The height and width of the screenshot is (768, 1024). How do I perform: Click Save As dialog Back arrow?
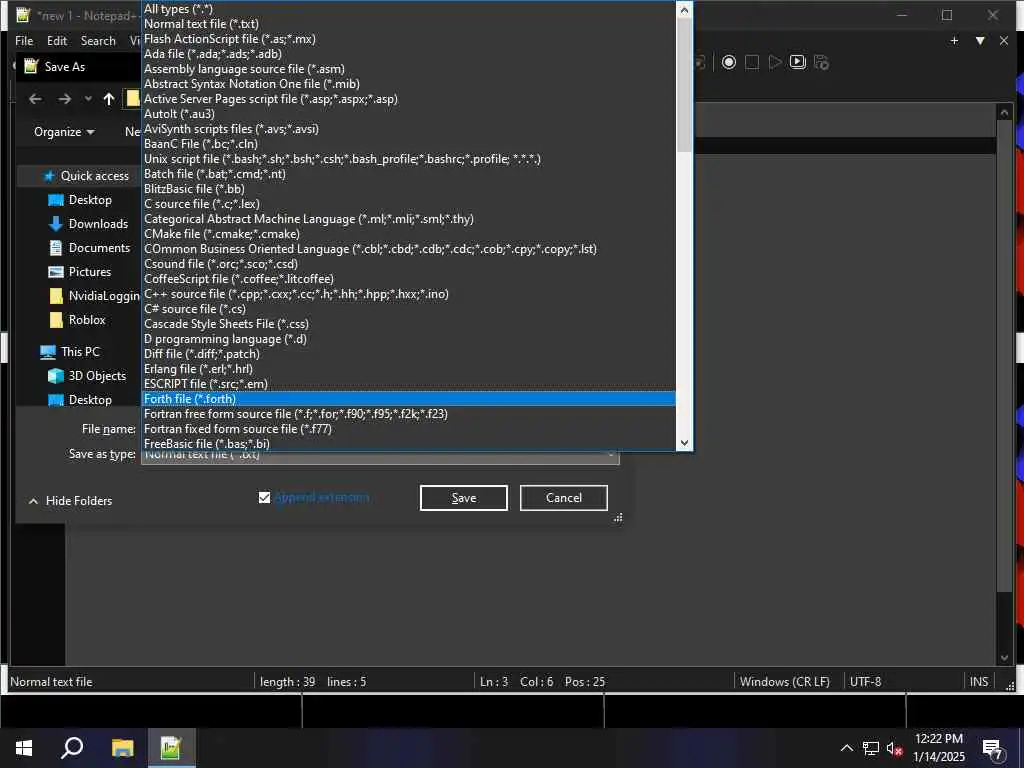point(35,99)
